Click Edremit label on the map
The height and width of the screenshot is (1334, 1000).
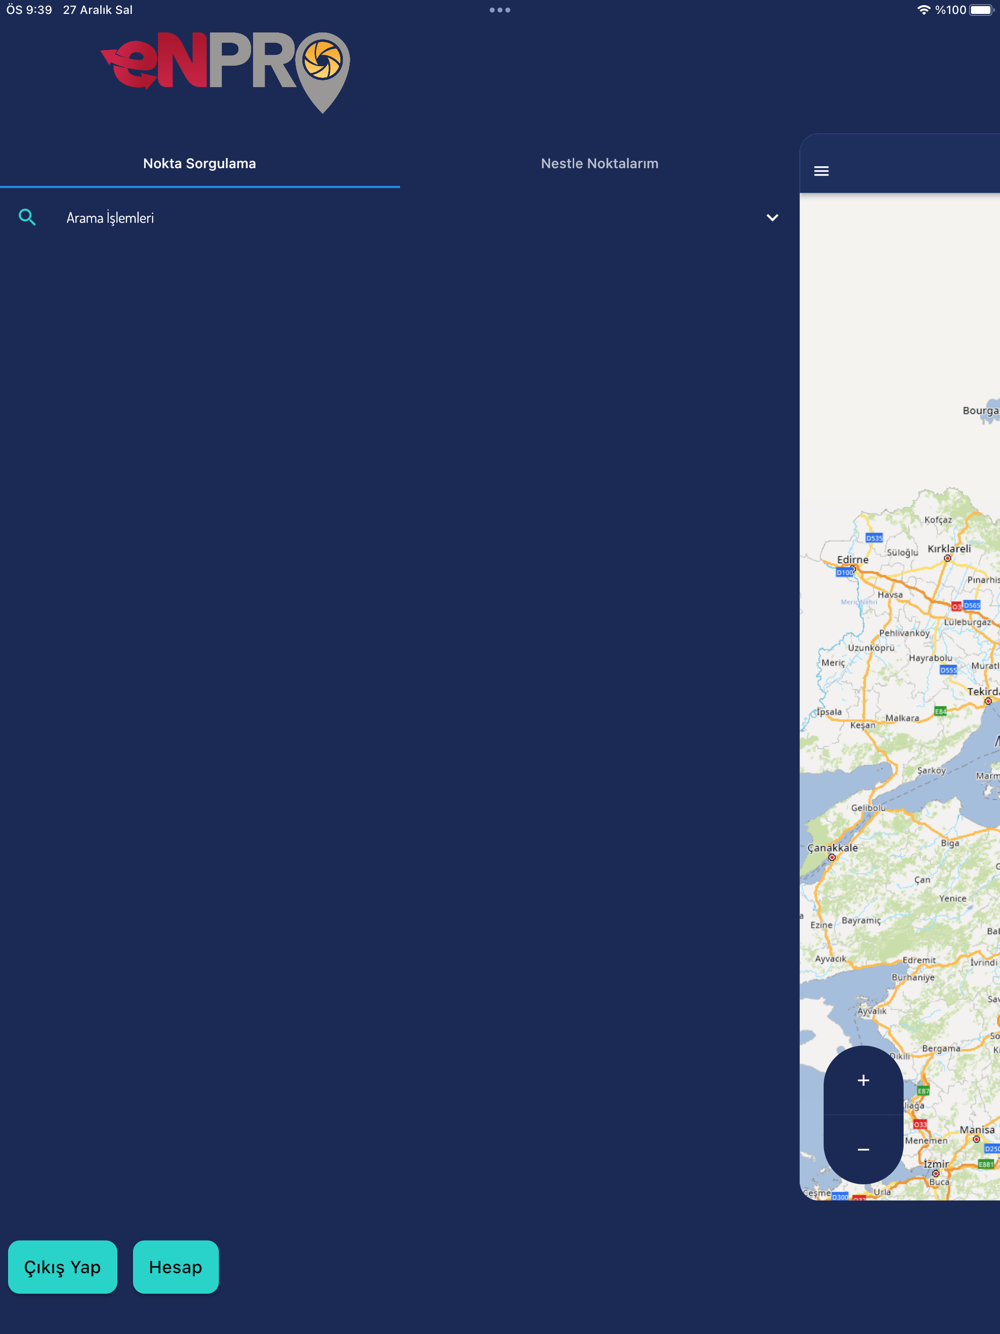(x=918, y=960)
